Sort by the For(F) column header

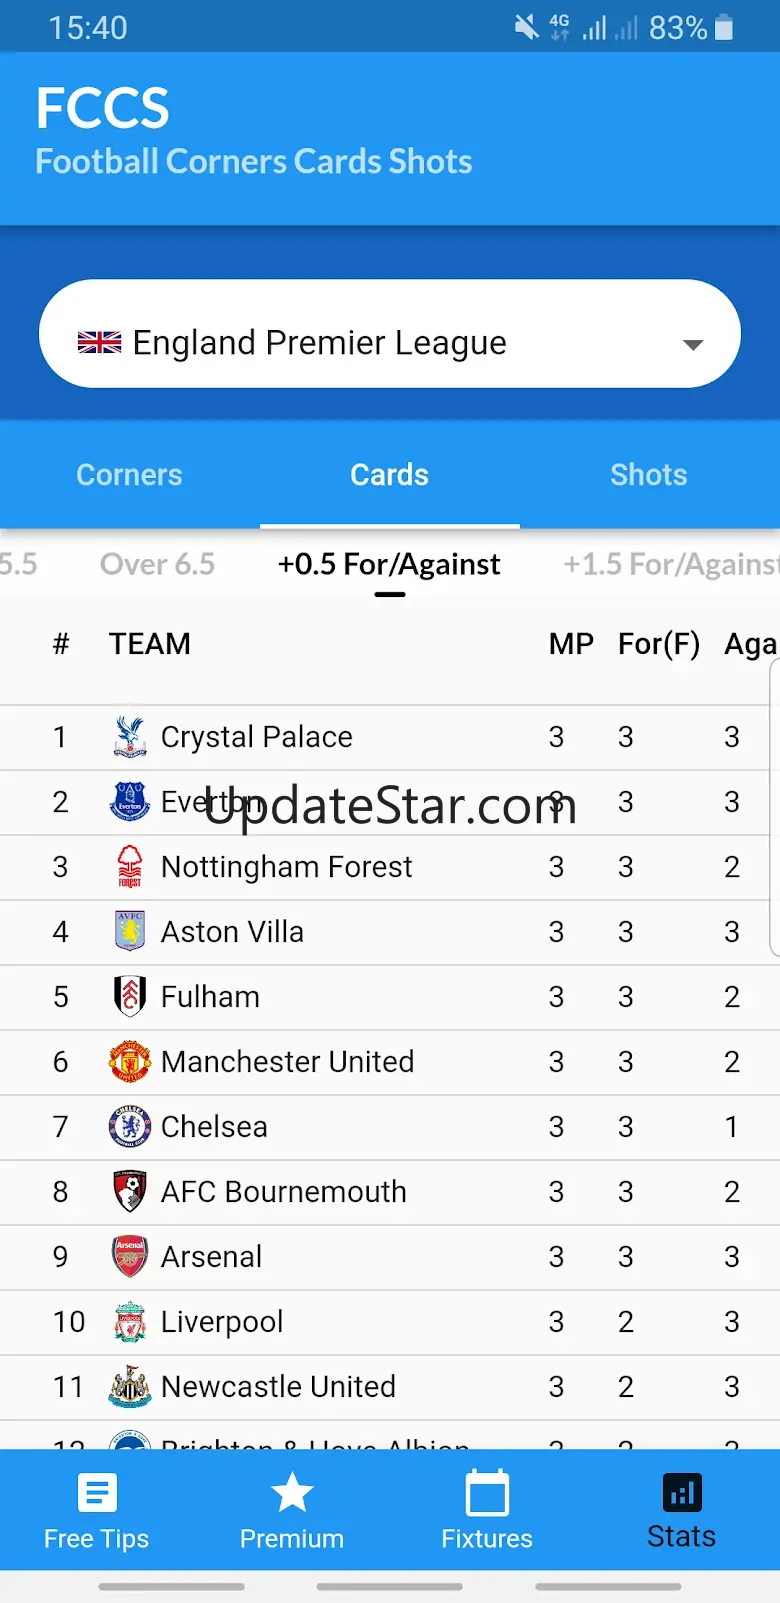pos(658,644)
